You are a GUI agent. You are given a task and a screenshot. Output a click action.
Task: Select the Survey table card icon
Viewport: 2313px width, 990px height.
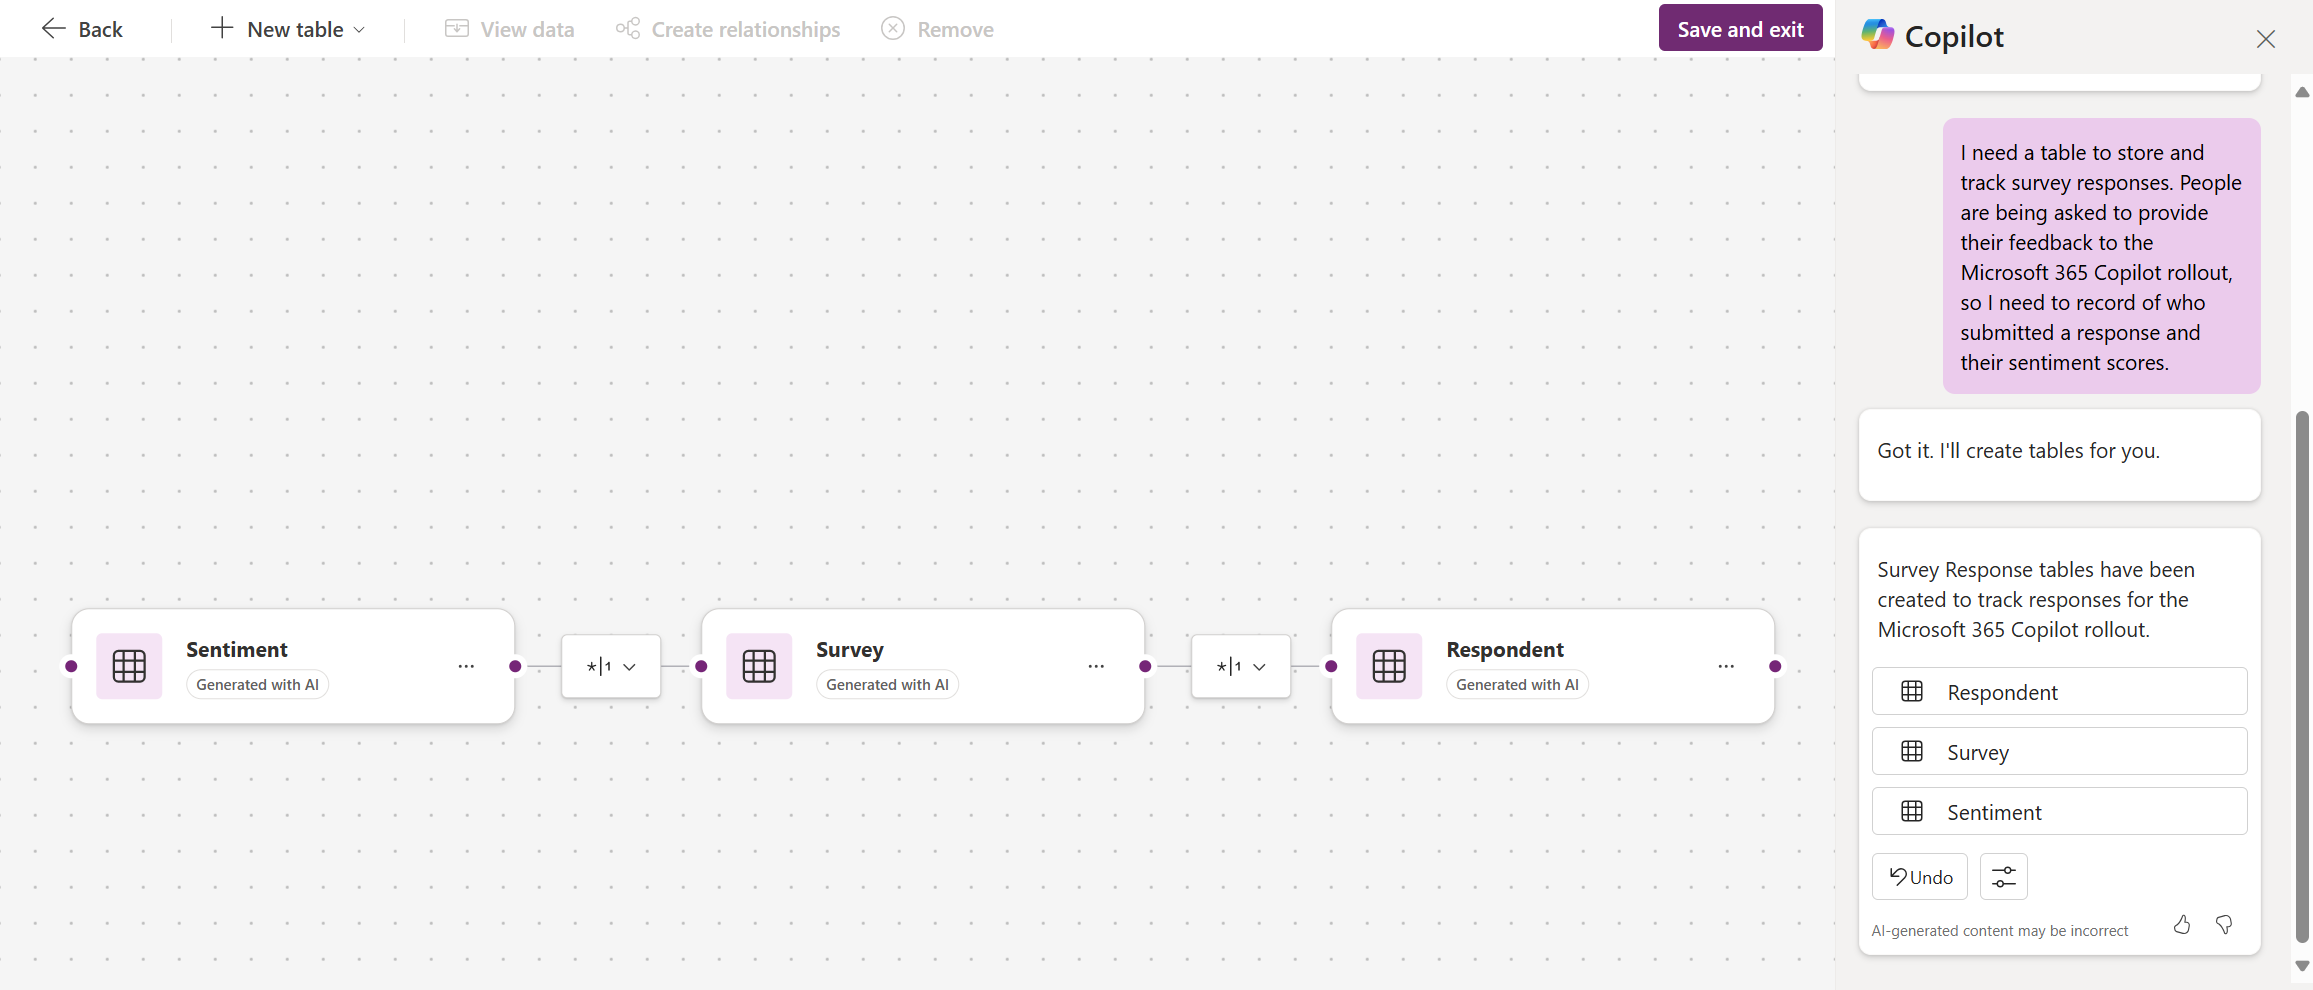(759, 666)
